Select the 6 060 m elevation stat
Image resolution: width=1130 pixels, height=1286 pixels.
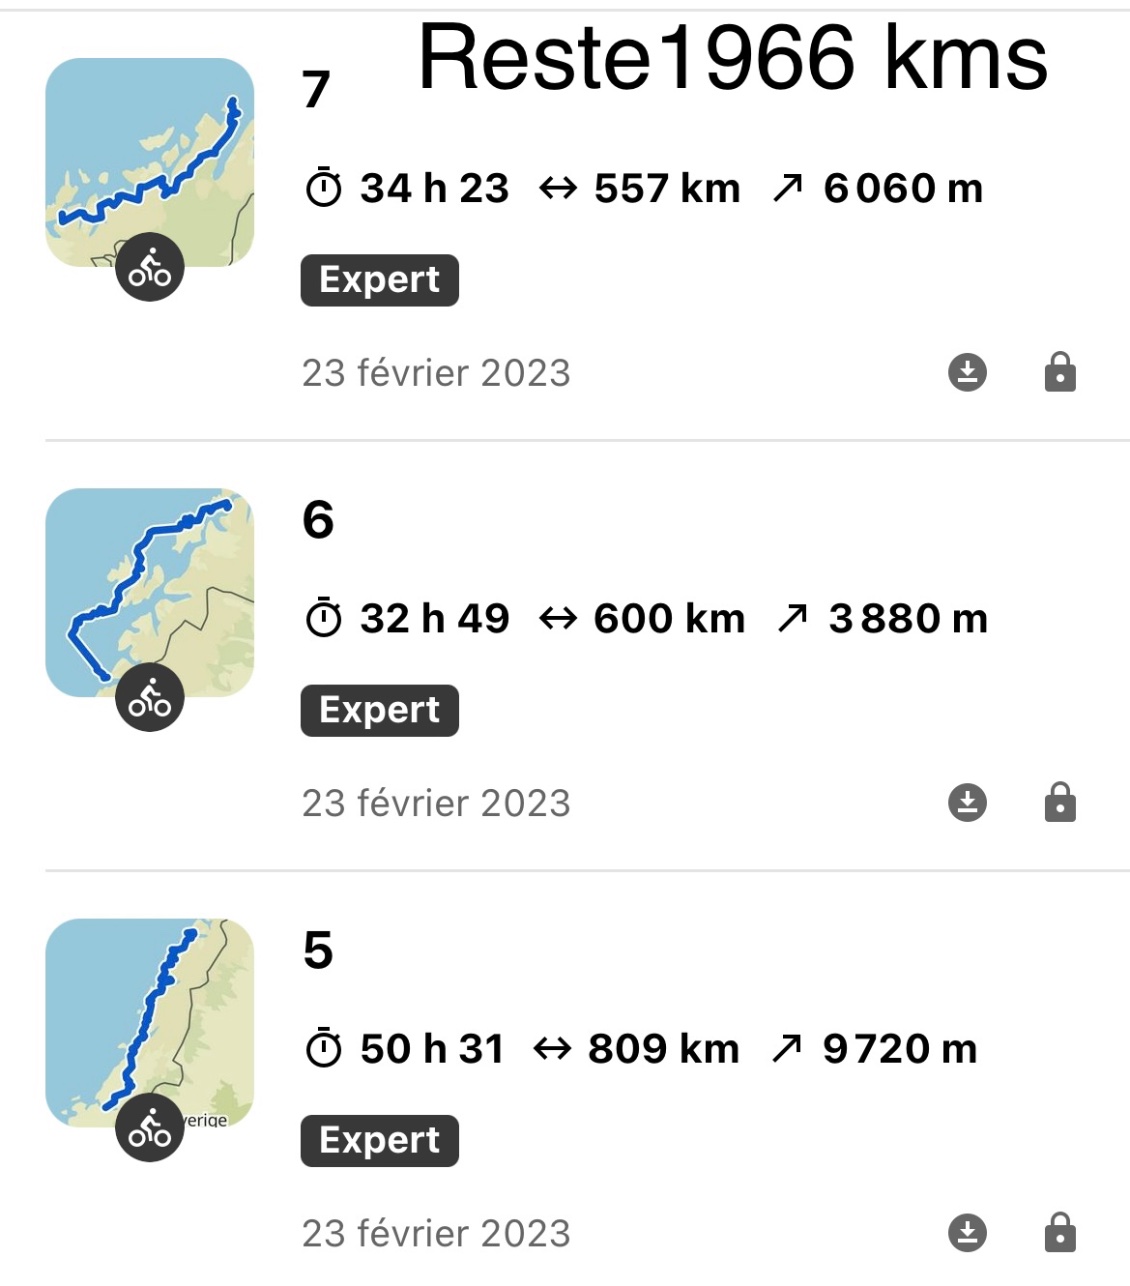[878, 188]
